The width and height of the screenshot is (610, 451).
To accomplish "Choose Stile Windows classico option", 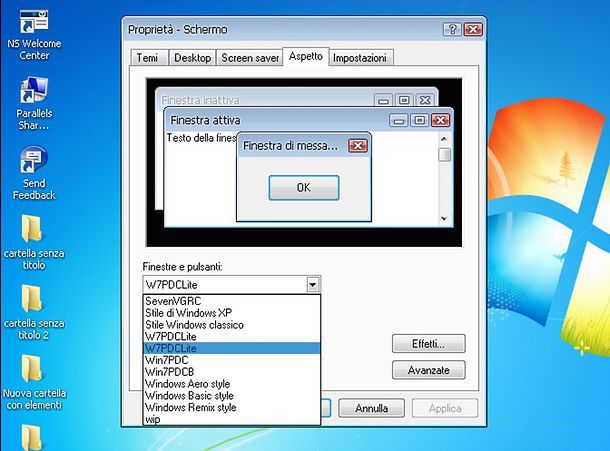I will [232, 325].
